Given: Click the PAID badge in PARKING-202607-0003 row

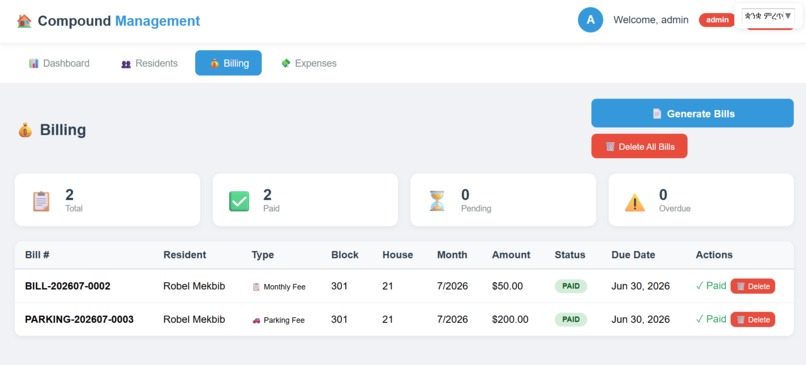Looking at the screenshot, I should click(x=571, y=319).
